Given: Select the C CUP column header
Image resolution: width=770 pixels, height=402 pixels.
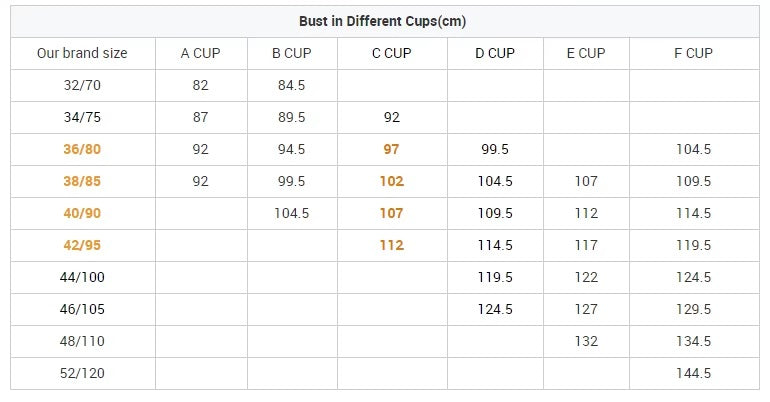Looking at the screenshot, I should [391, 53].
